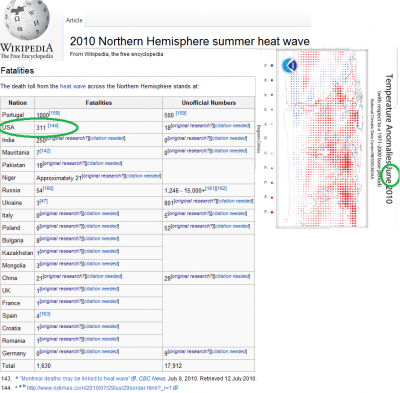Screen dimensions: 400x393
Task: Open the CBC News link
Action: pos(152,379)
